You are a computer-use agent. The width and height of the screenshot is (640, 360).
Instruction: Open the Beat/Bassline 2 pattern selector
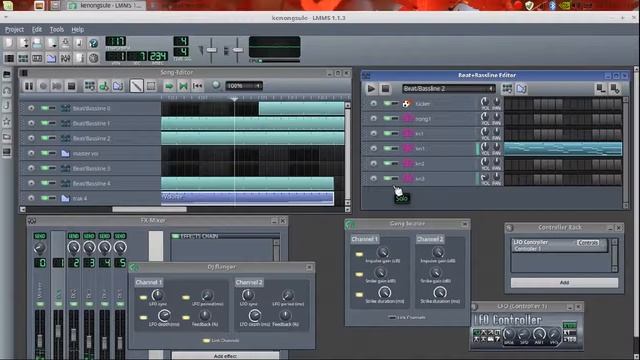[449, 88]
